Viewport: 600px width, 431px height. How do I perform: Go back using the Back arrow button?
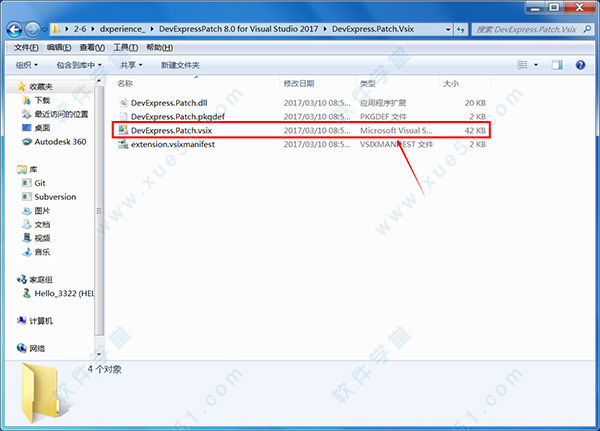(x=14, y=29)
